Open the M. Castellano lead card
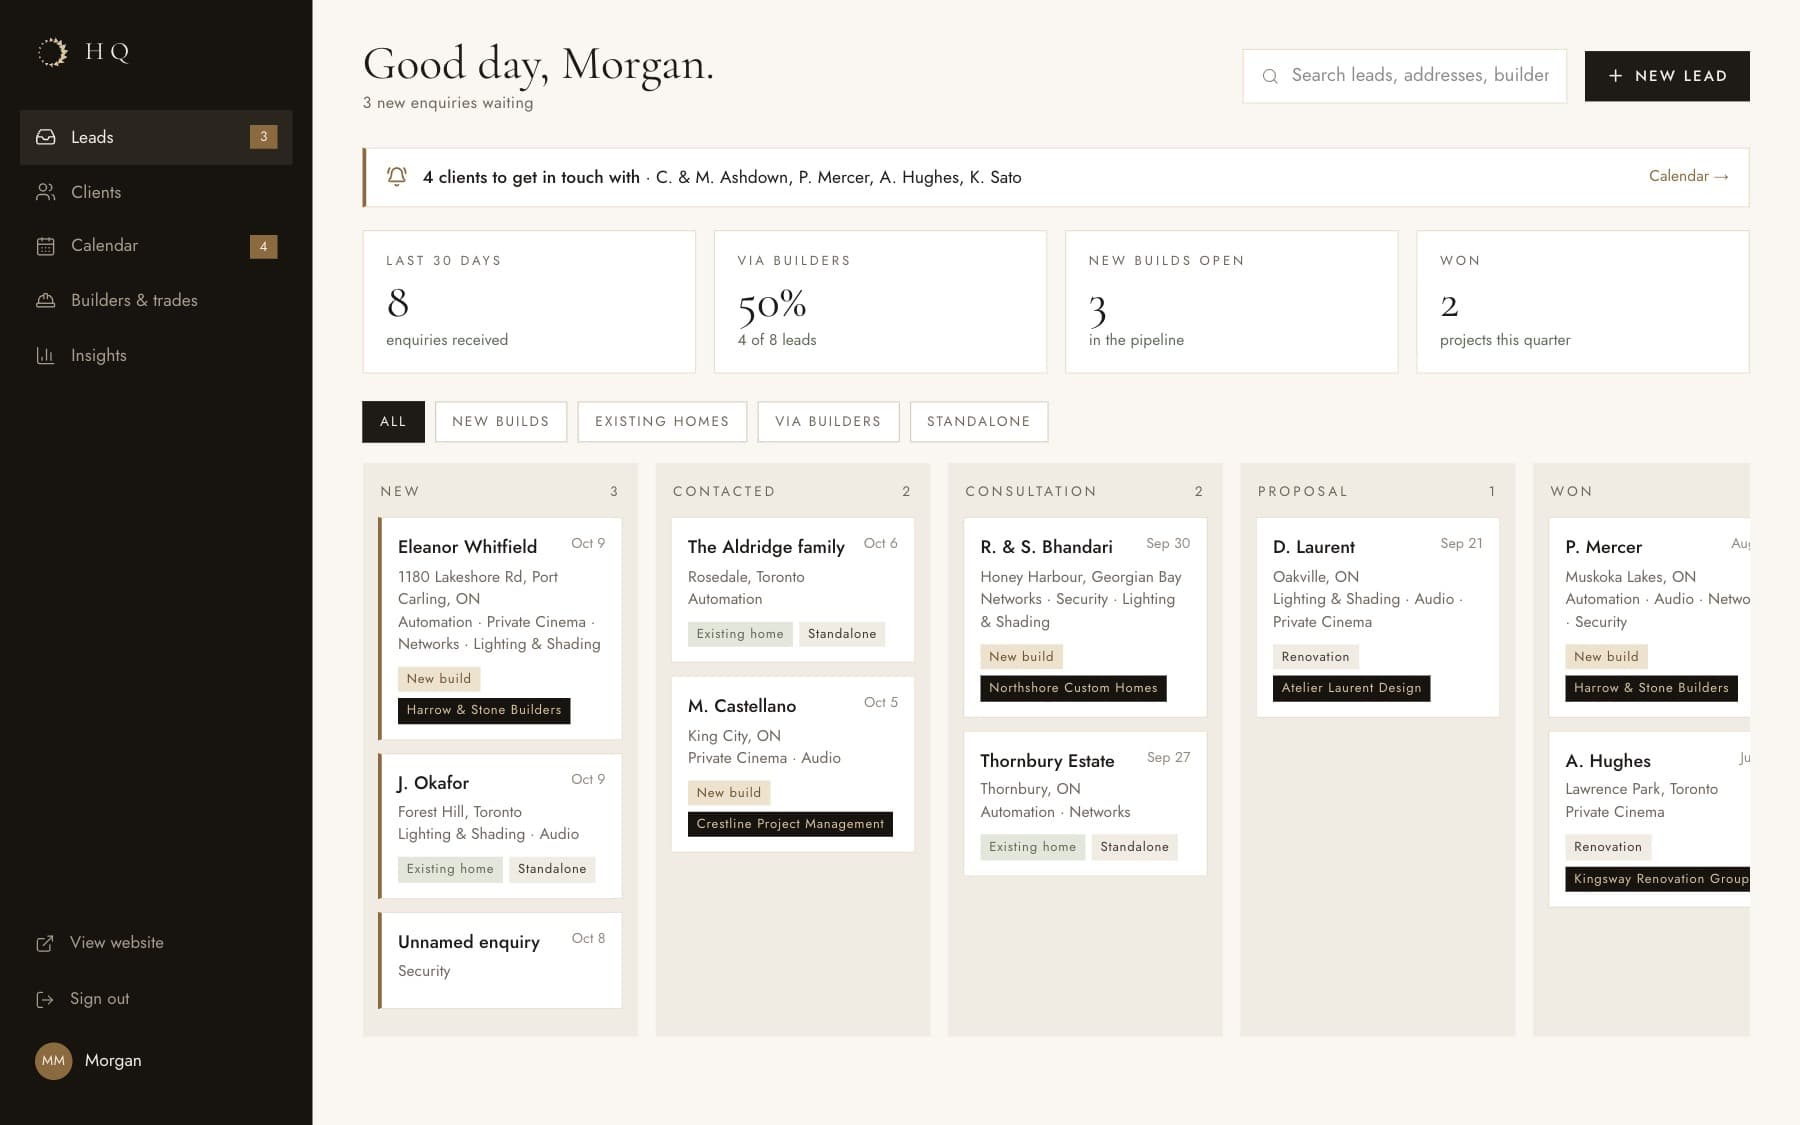This screenshot has height=1125, width=1800. tap(793, 764)
